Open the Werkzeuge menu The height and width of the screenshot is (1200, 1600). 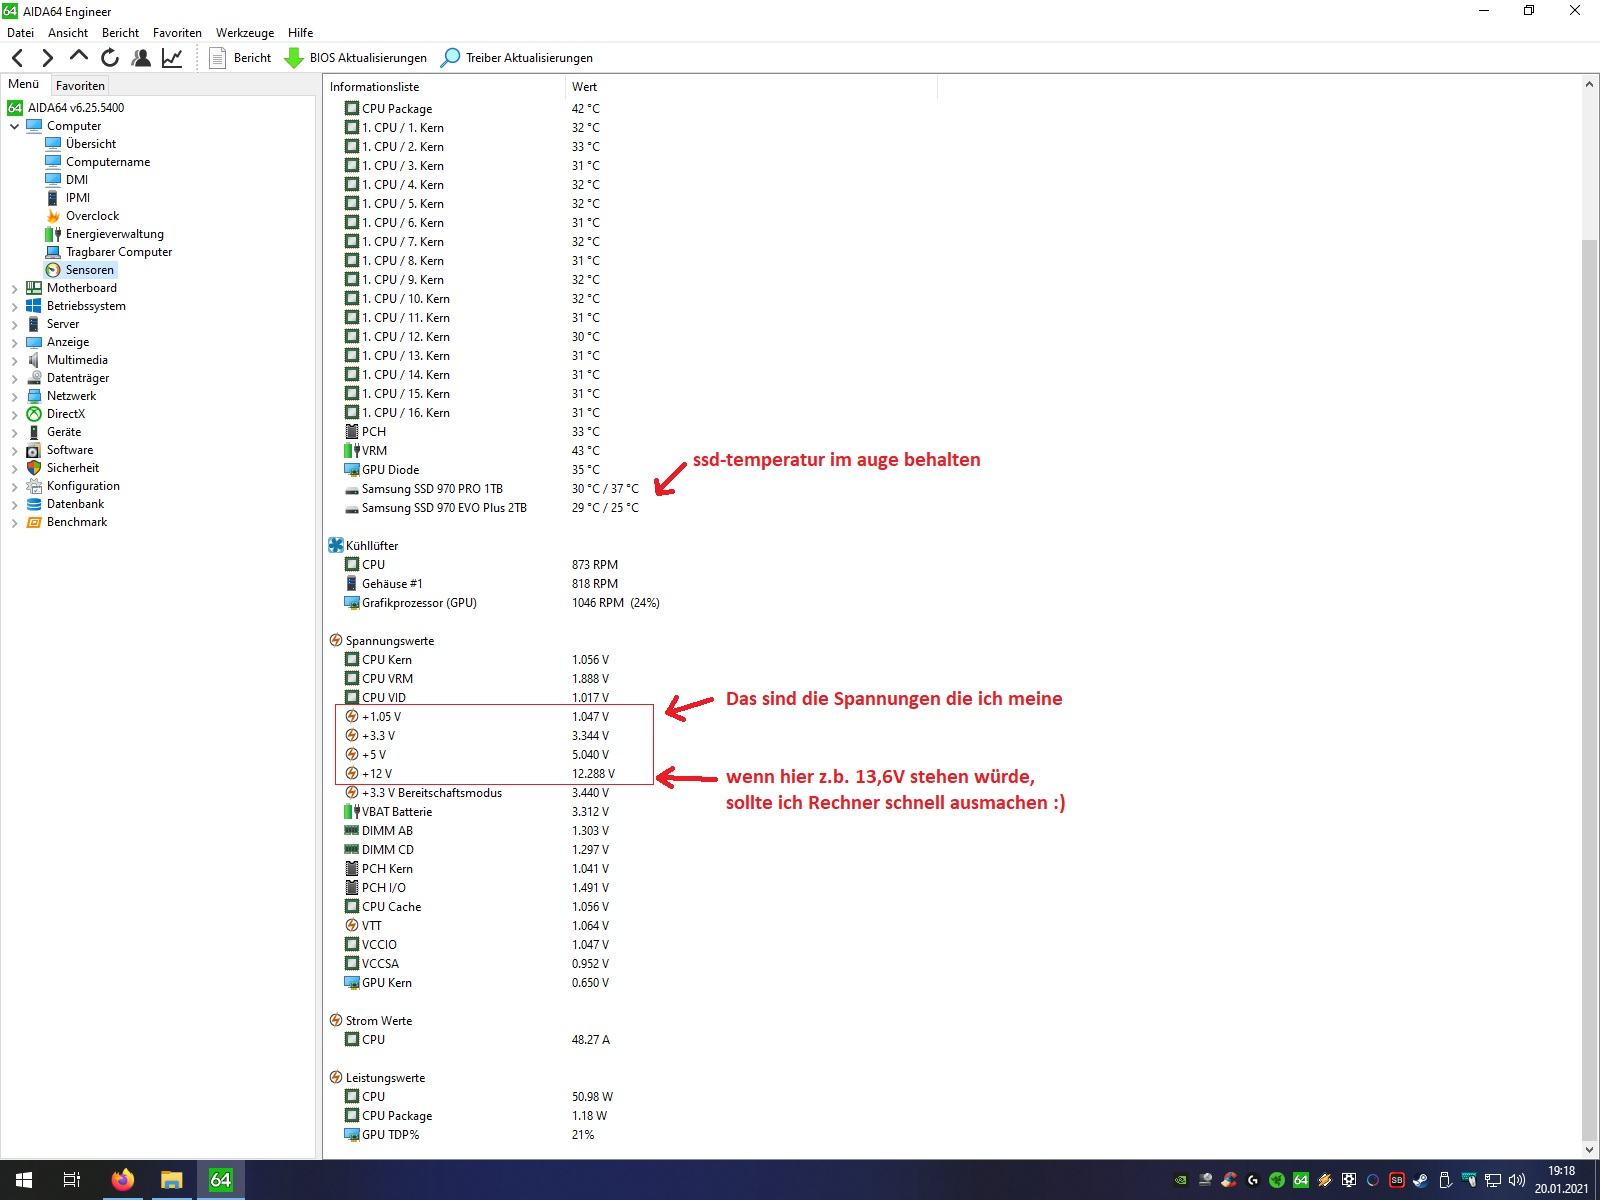[245, 32]
